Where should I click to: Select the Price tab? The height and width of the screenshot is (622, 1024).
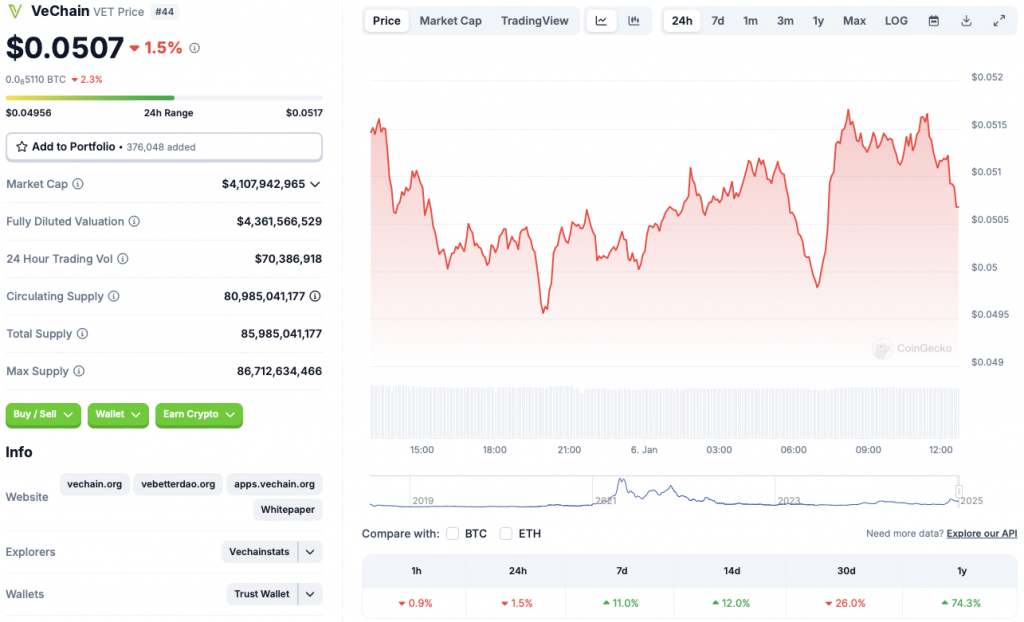(x=387, y=21)
